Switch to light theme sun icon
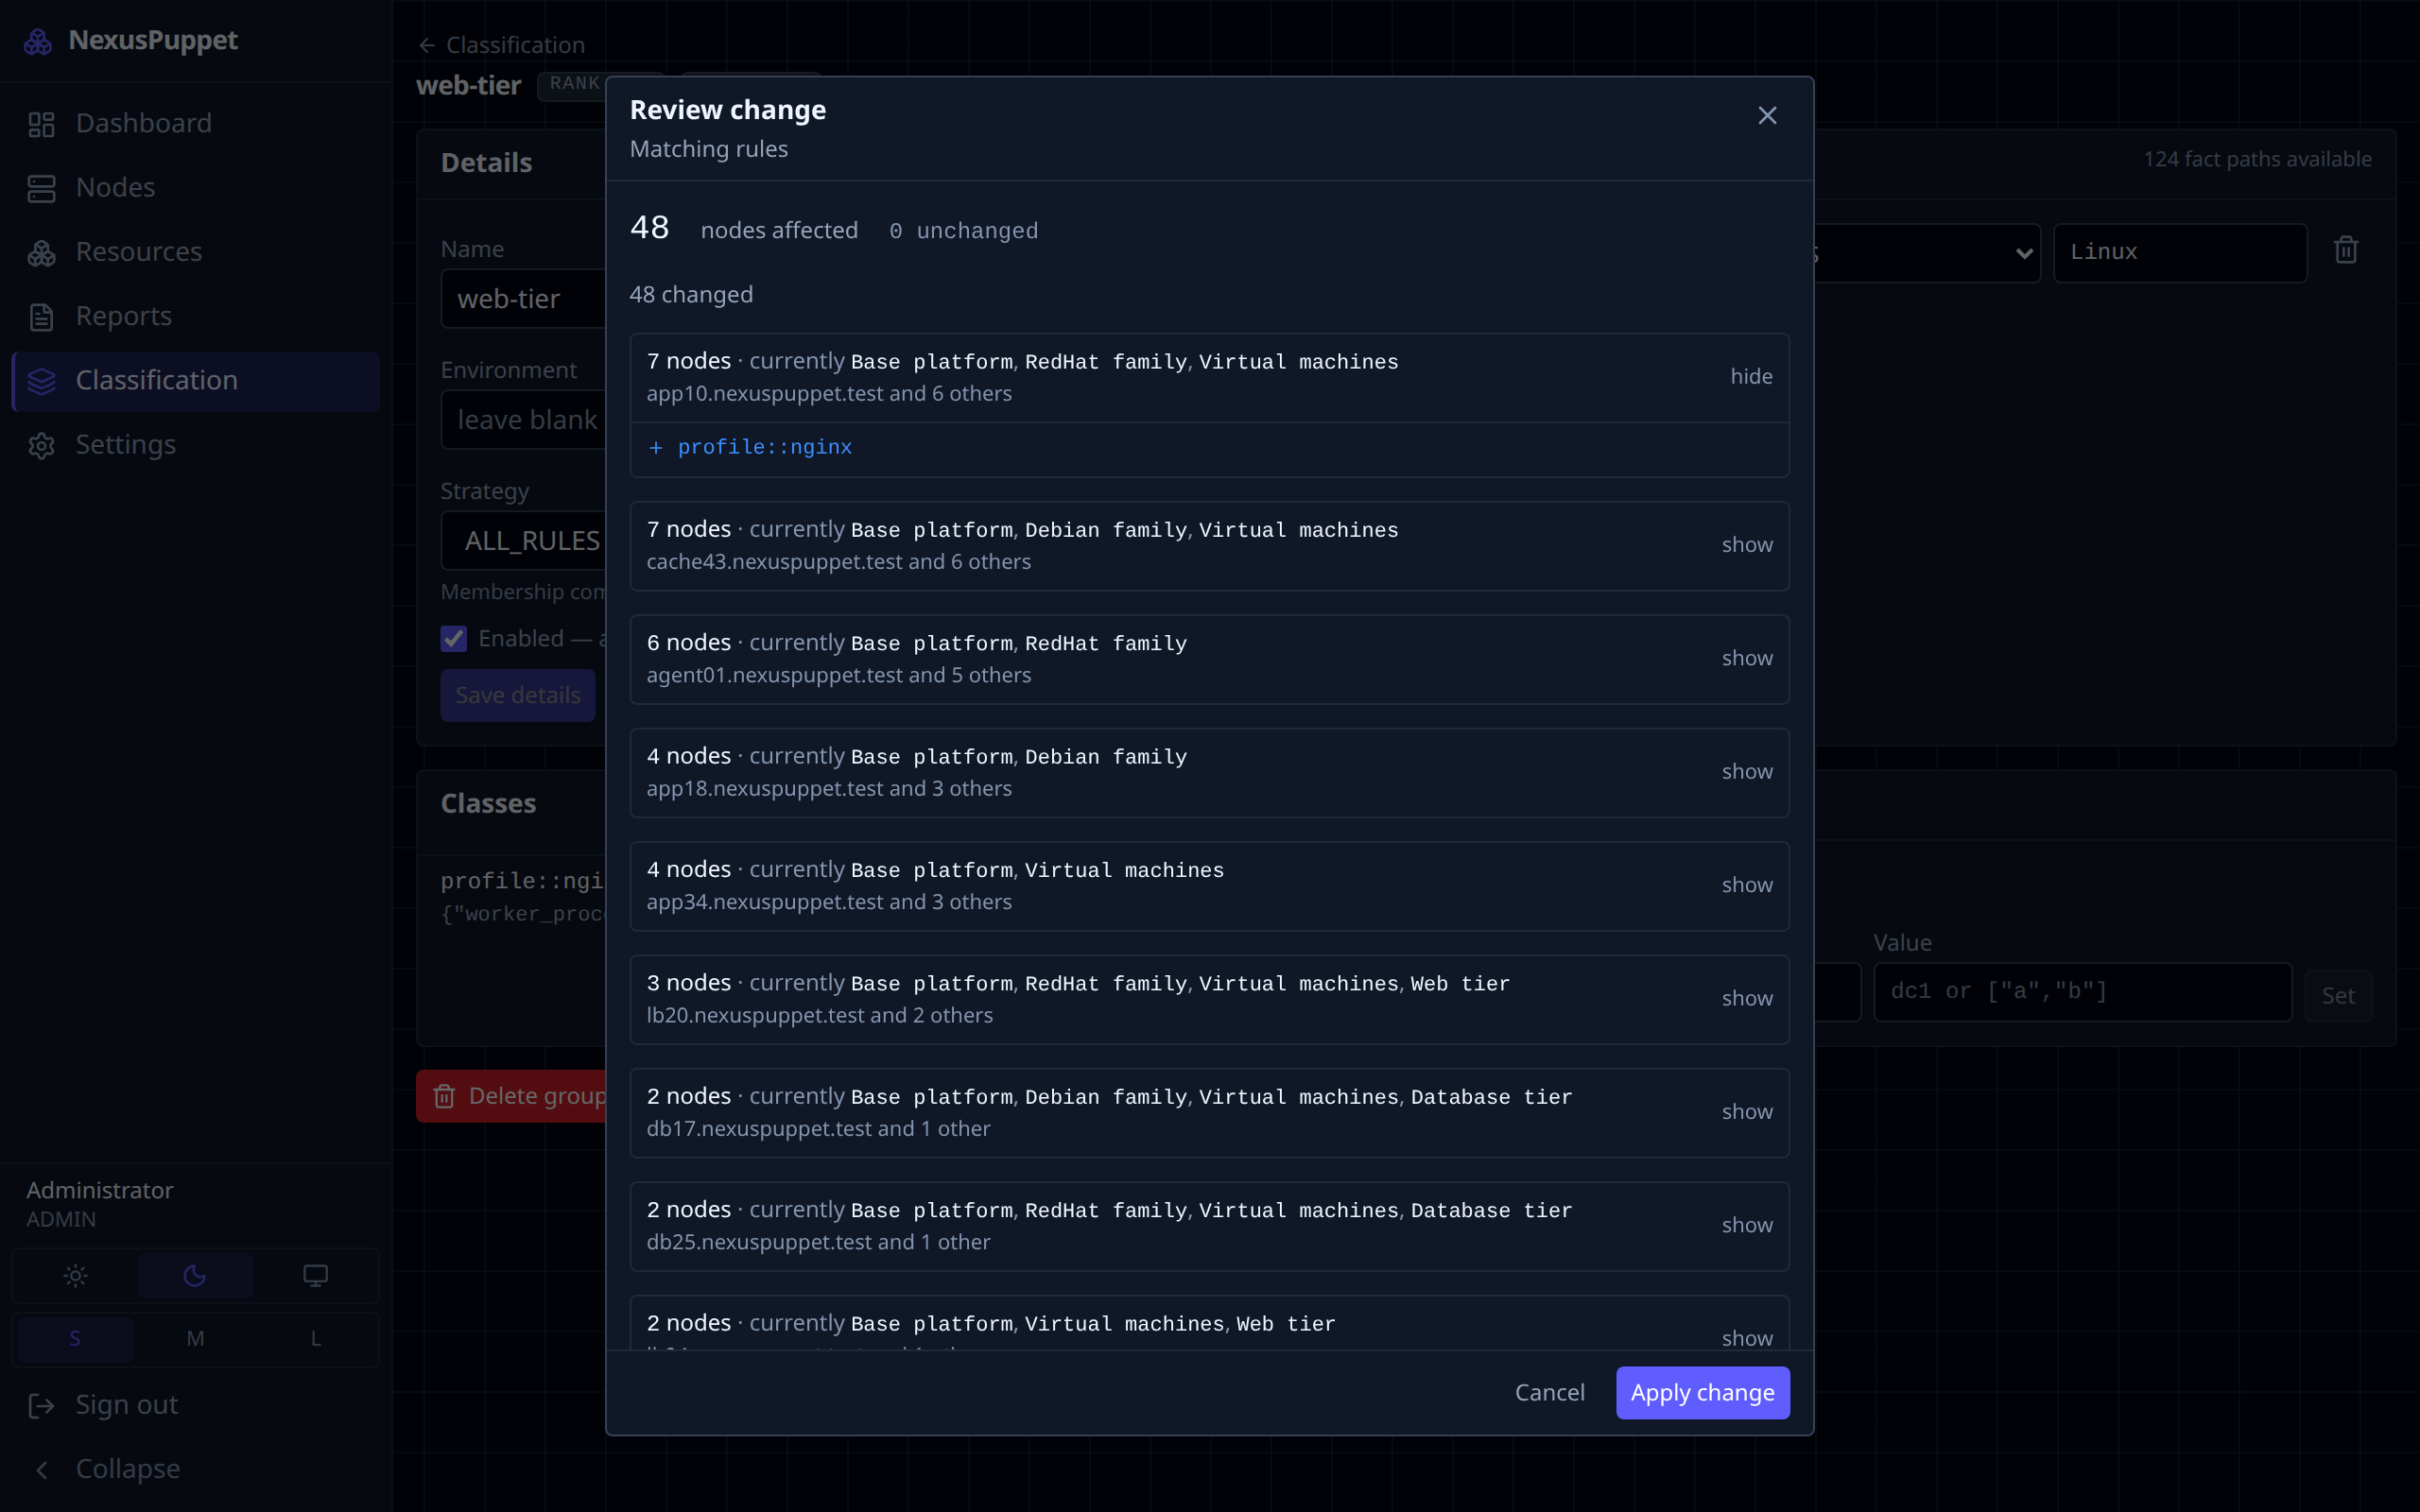Screen dimensions: 2420x1512 (x=75, y=1275)
